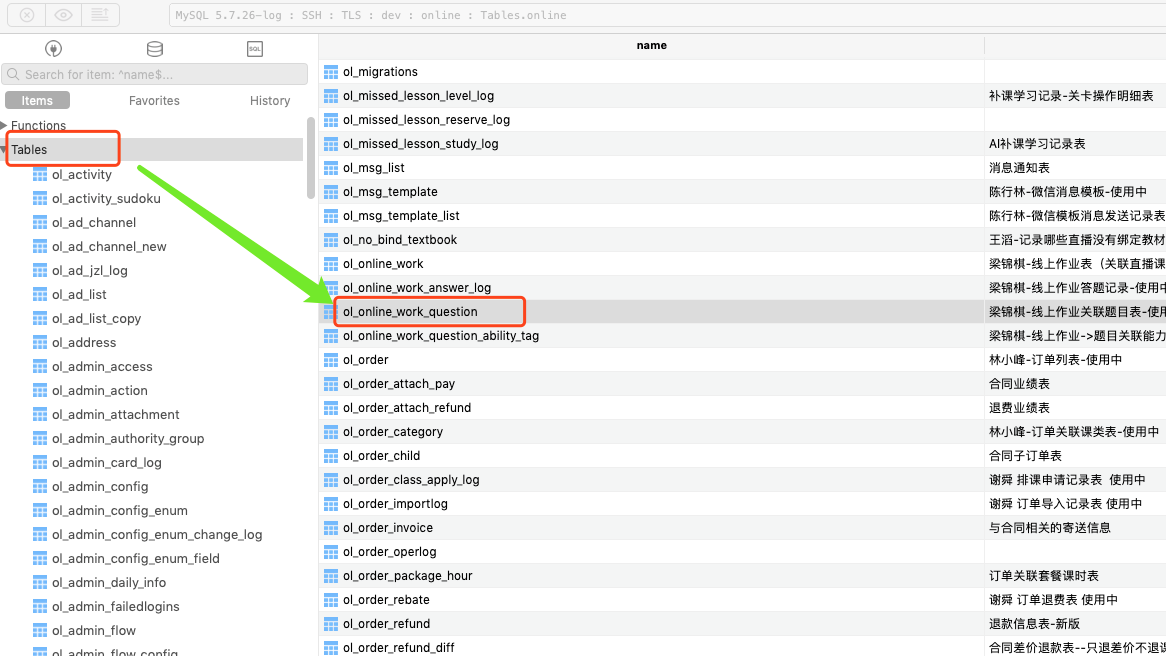Select ol_order_class_apply_log row

(743, 480)
